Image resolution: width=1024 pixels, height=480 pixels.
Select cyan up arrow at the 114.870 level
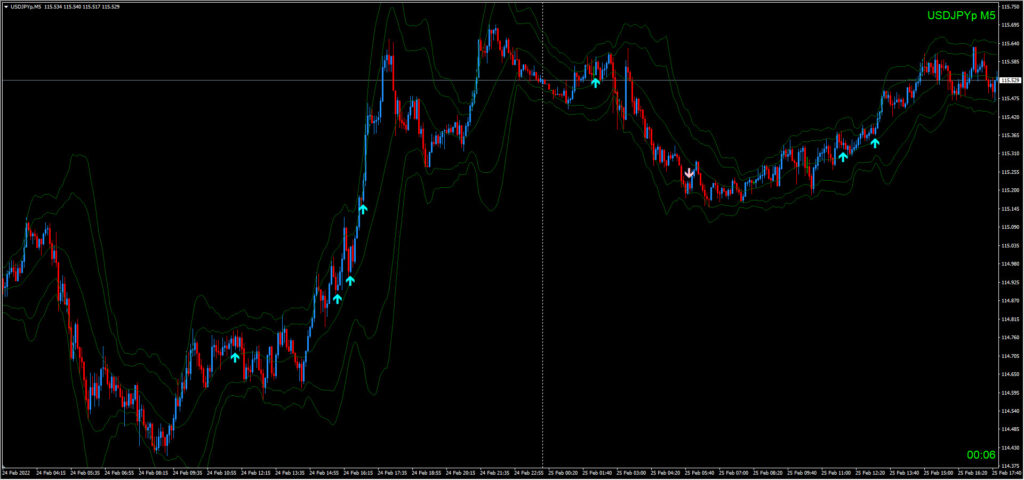(337, 298)
